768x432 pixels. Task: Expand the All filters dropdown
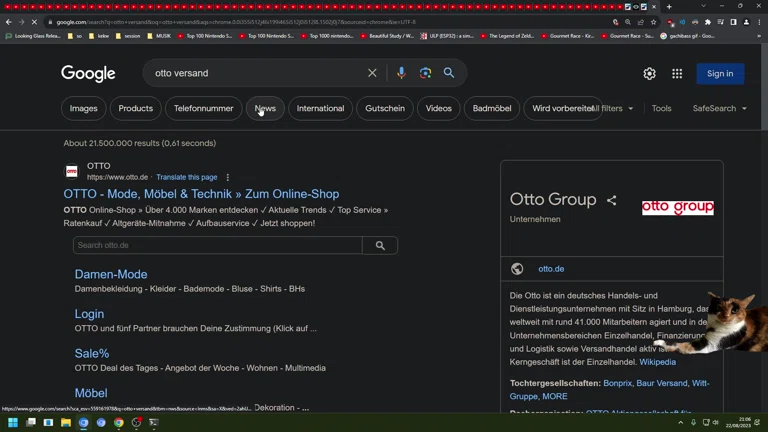(612, 108)
